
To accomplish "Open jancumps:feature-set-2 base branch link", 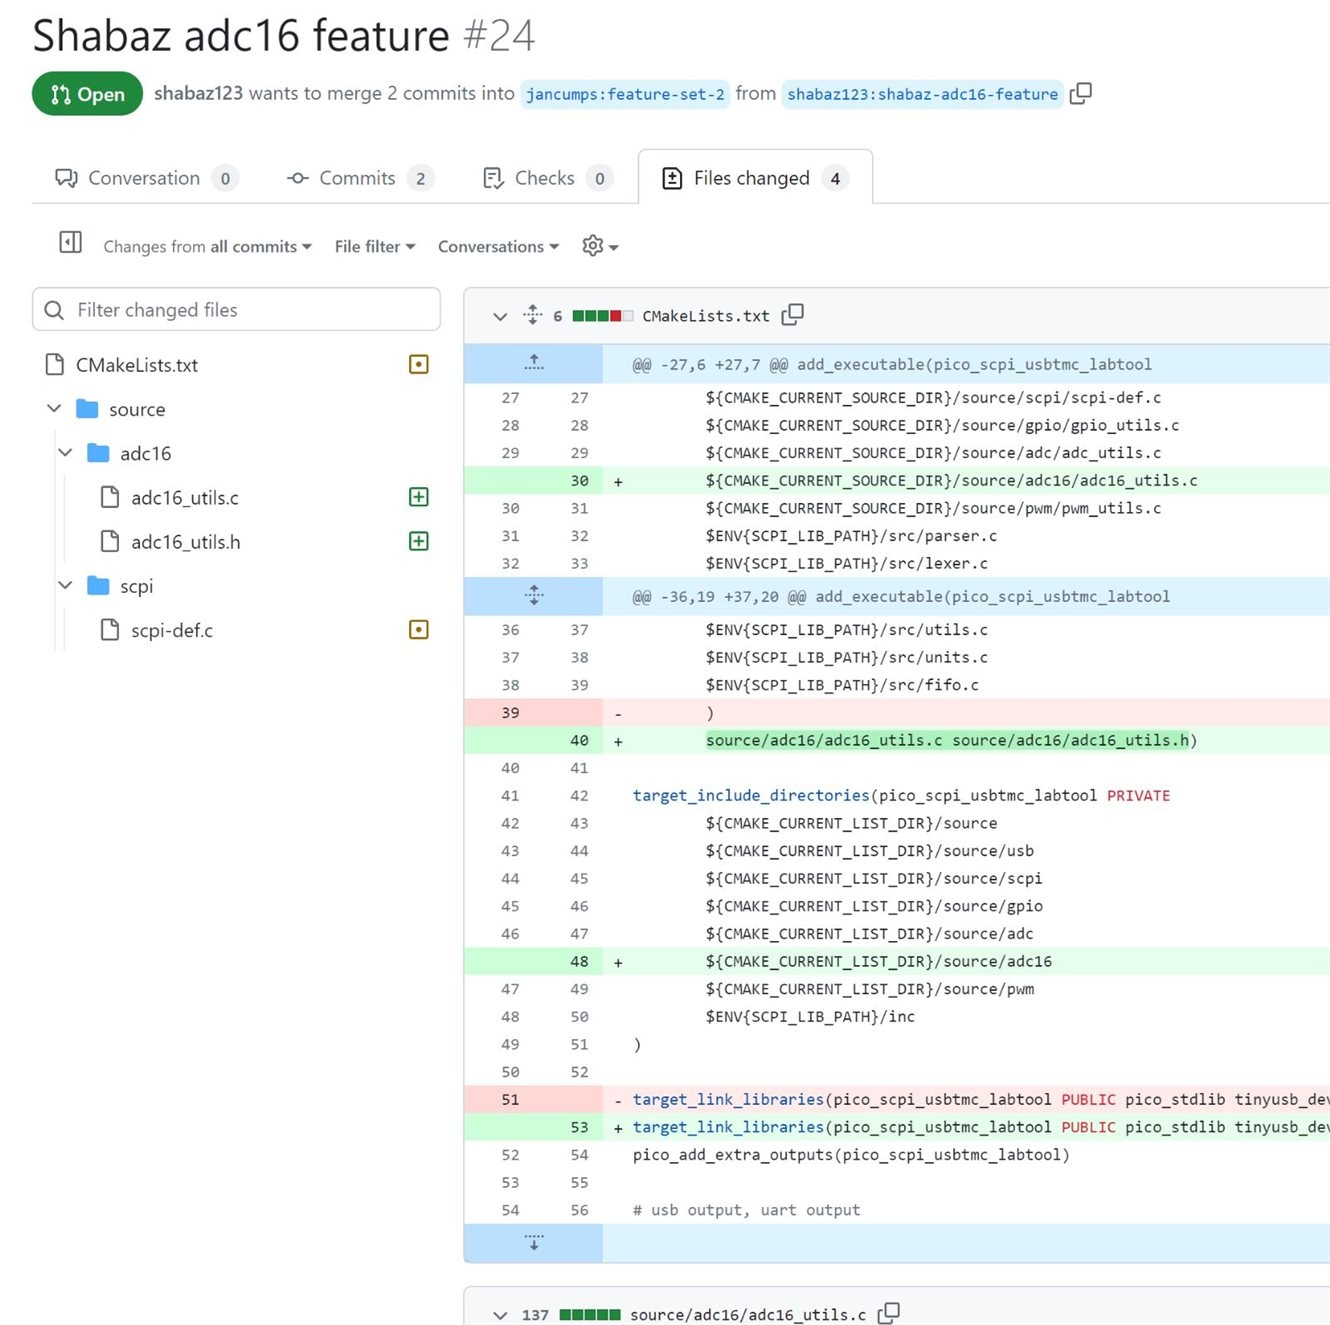I will pyautogui.click(x=625, y=94).
